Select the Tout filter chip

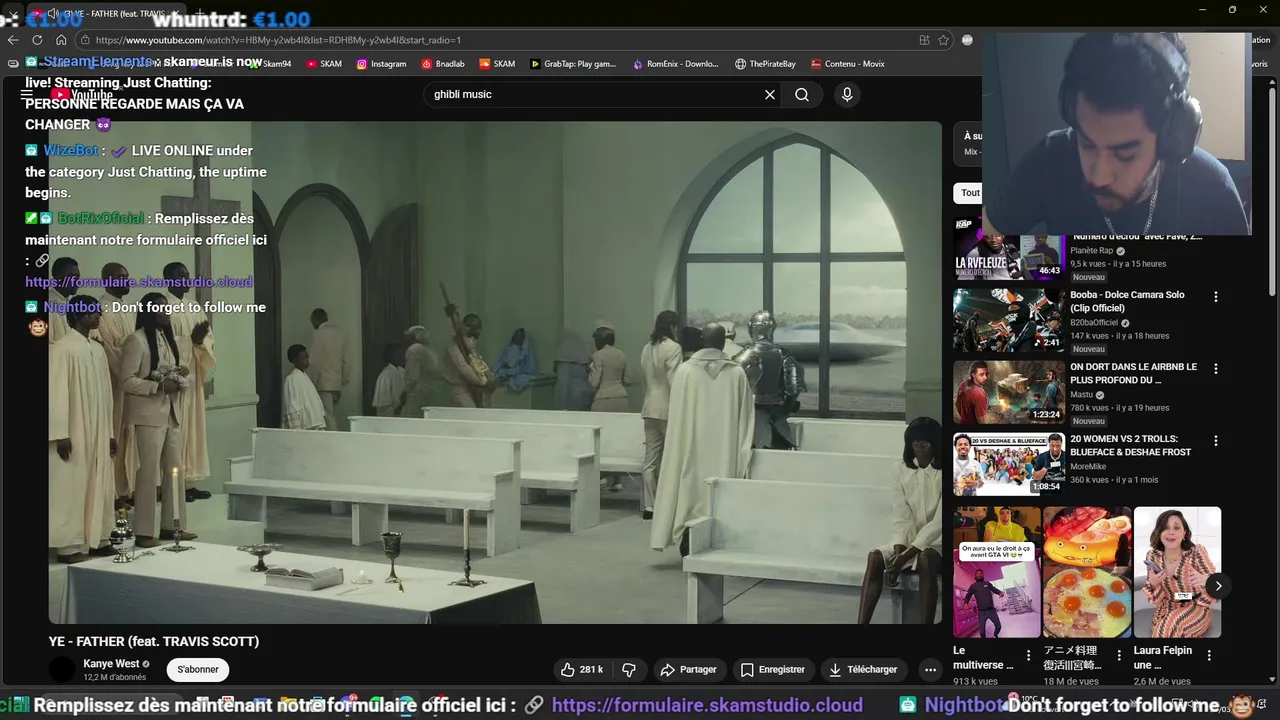pyautogui.click(x=969, y=193)
